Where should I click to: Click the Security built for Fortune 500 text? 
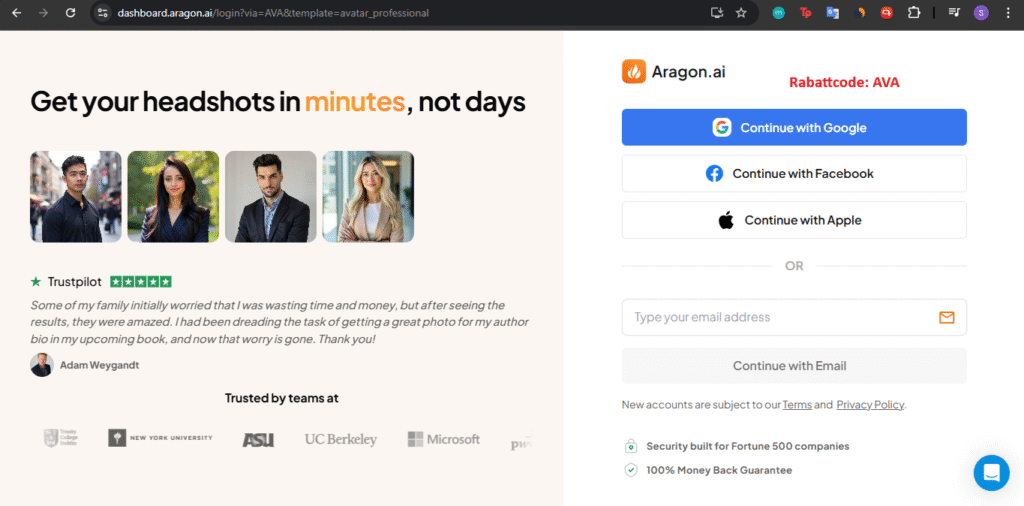point(748,447)
